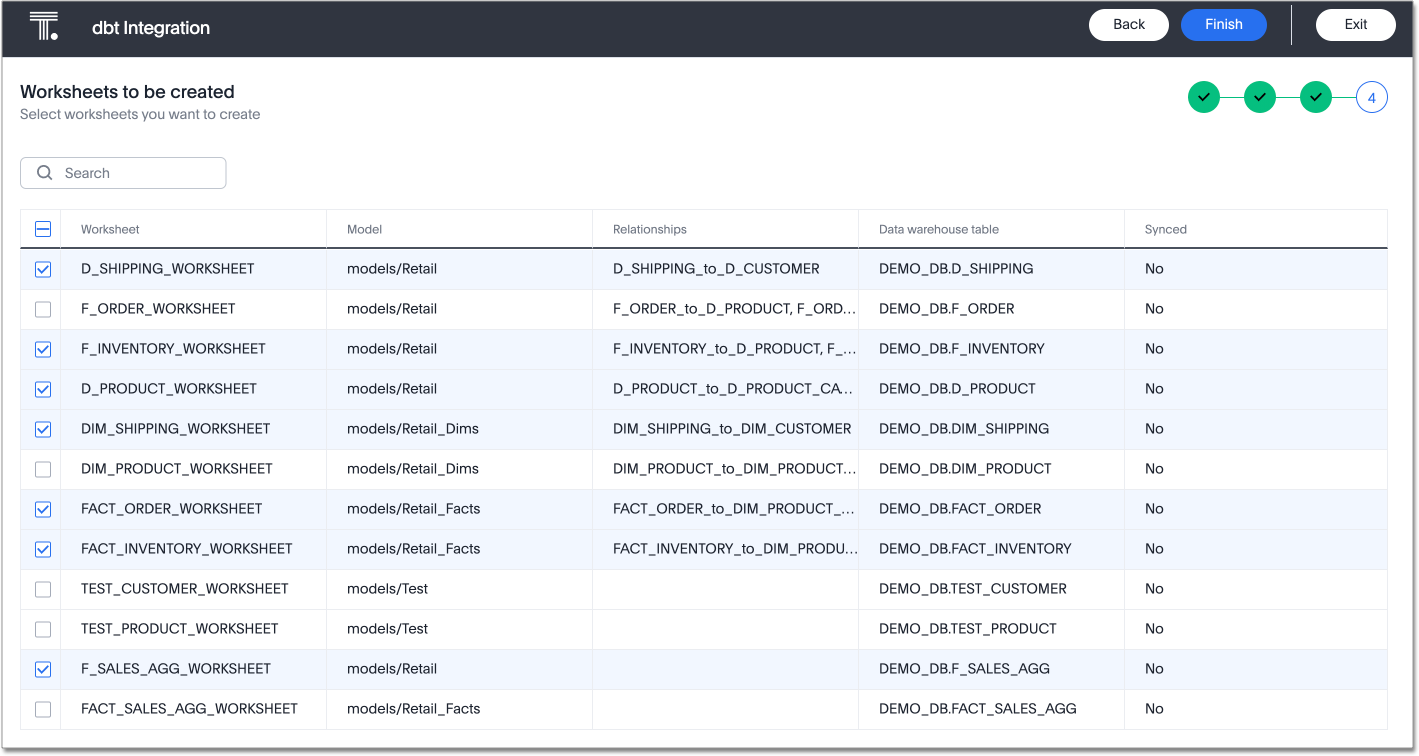The height and width of the screenshot is (756, 1419).
Task: Exit the dbt Integration wizard
Action: 1355,24
